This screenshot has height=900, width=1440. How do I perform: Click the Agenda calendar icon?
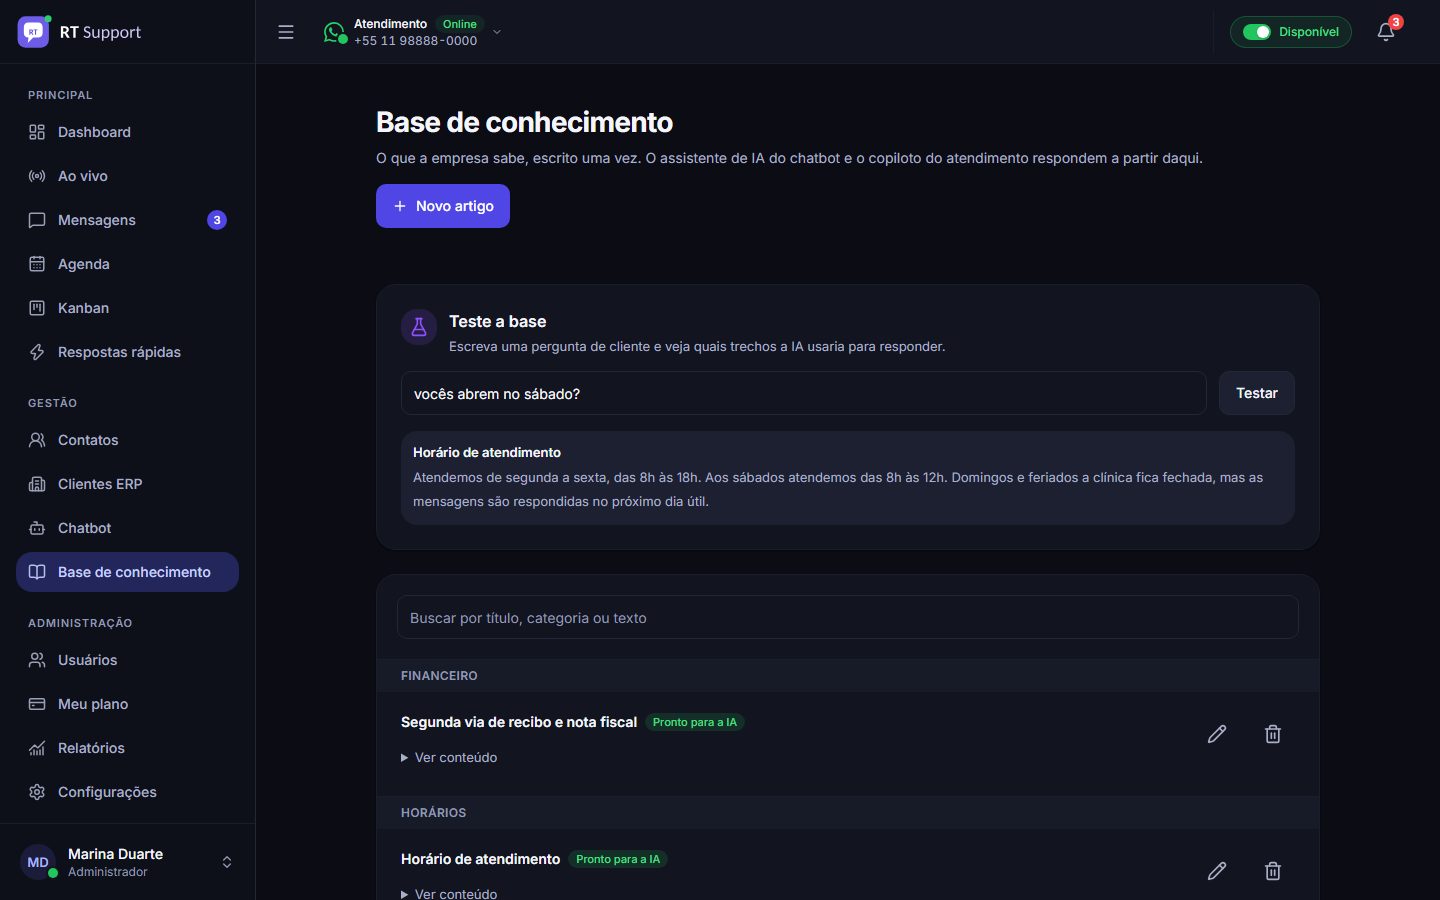[x=37, y=264]
